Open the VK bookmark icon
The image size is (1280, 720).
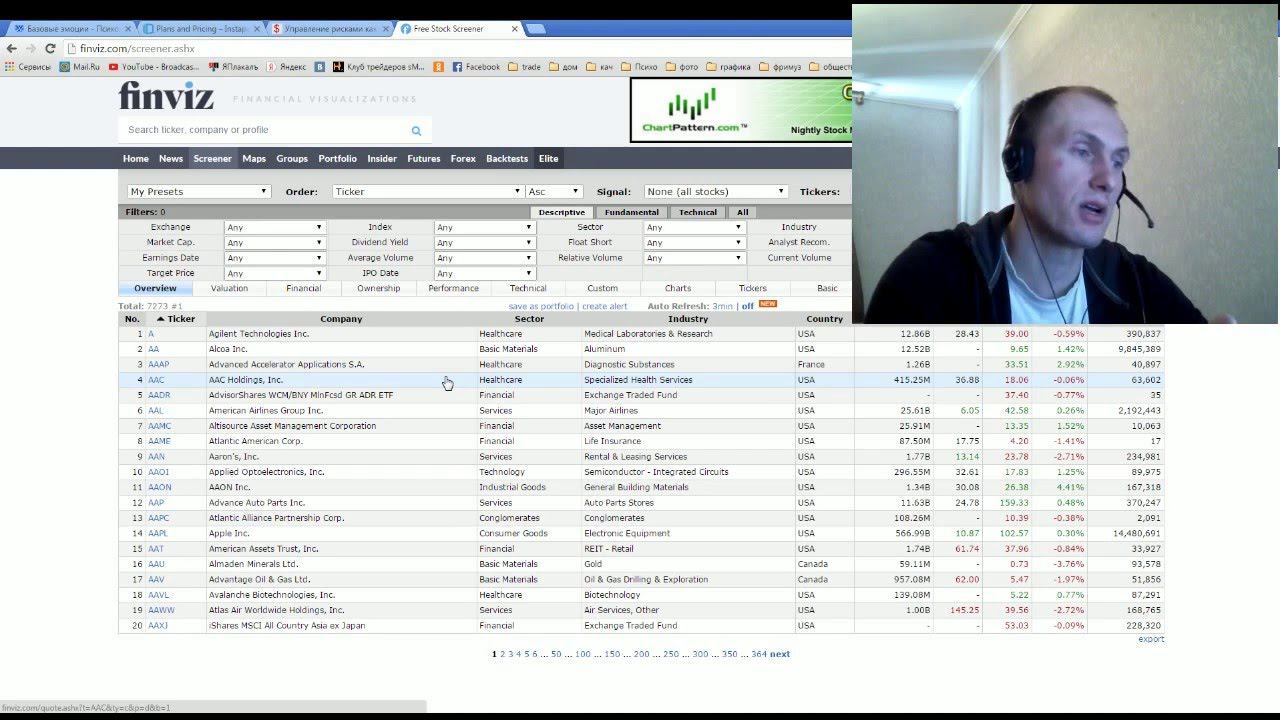(x=320, y=67)
